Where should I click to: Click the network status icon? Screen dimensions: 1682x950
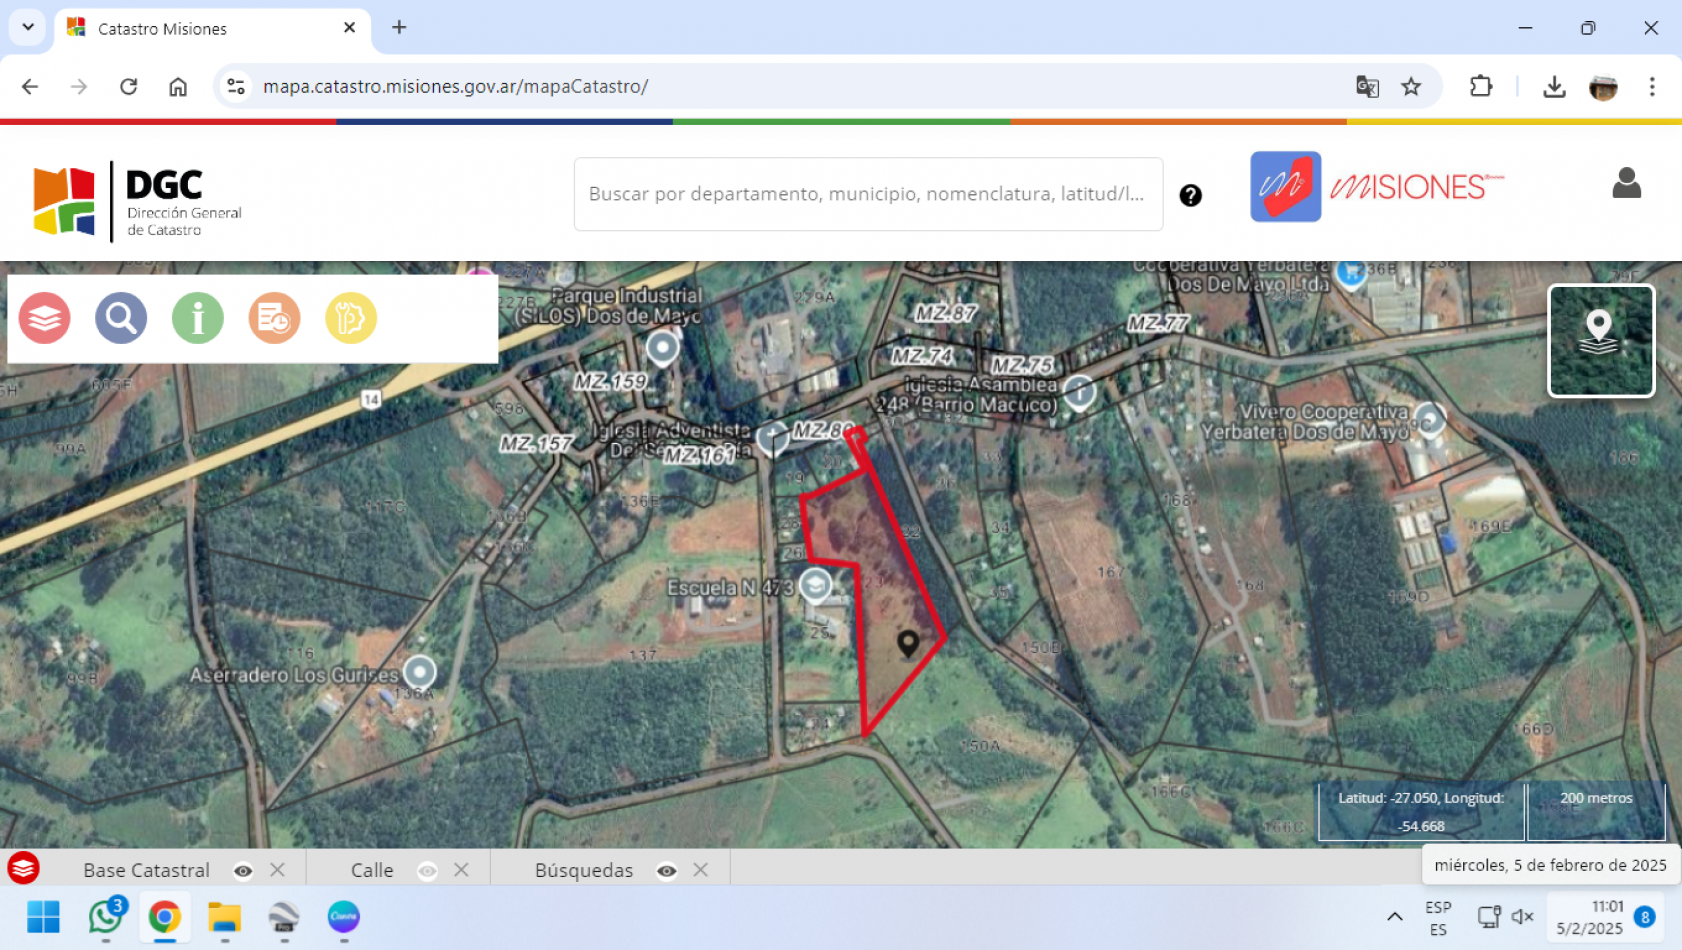point(1488,917)
